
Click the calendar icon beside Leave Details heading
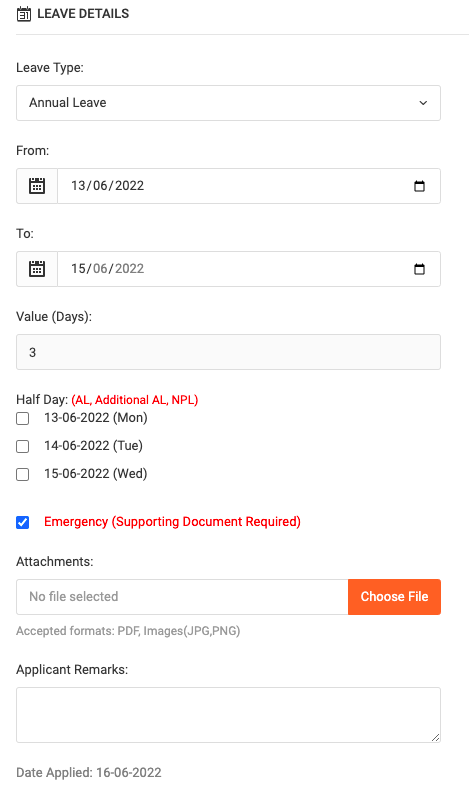click(24, 14)
